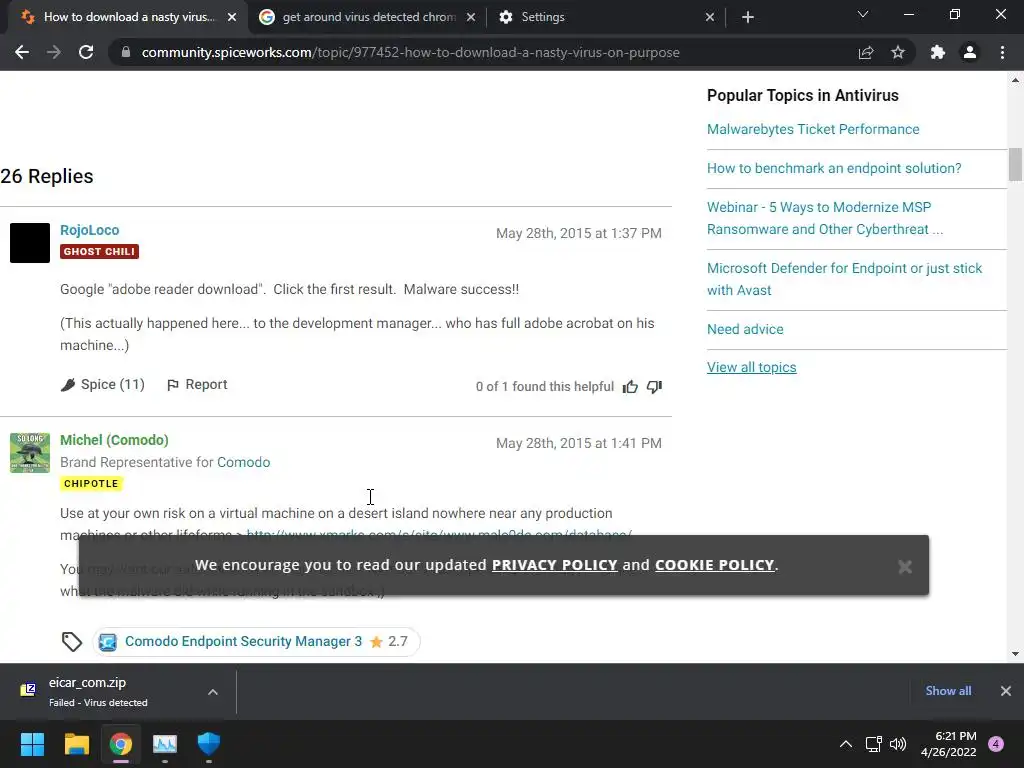
Task: Click the scrollbar up arrow
Action: [x=1015, y=80]
